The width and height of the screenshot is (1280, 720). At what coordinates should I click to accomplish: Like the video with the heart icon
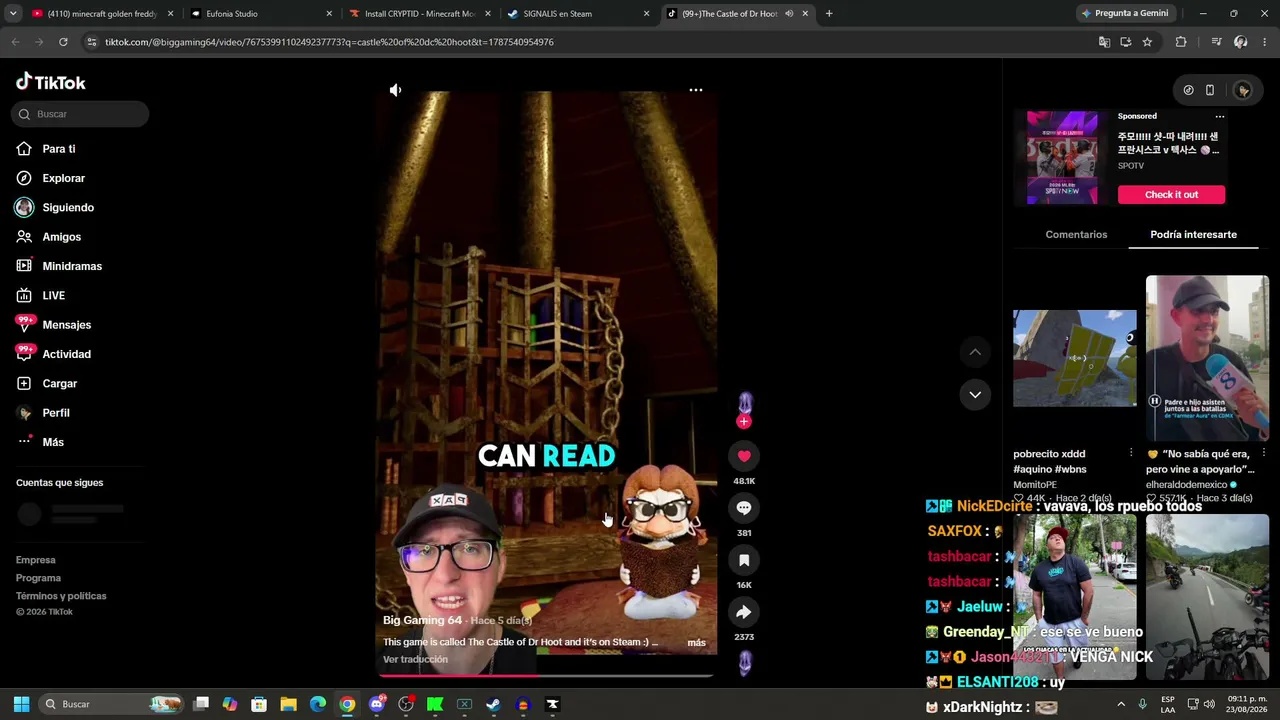[x=744, y=456]
